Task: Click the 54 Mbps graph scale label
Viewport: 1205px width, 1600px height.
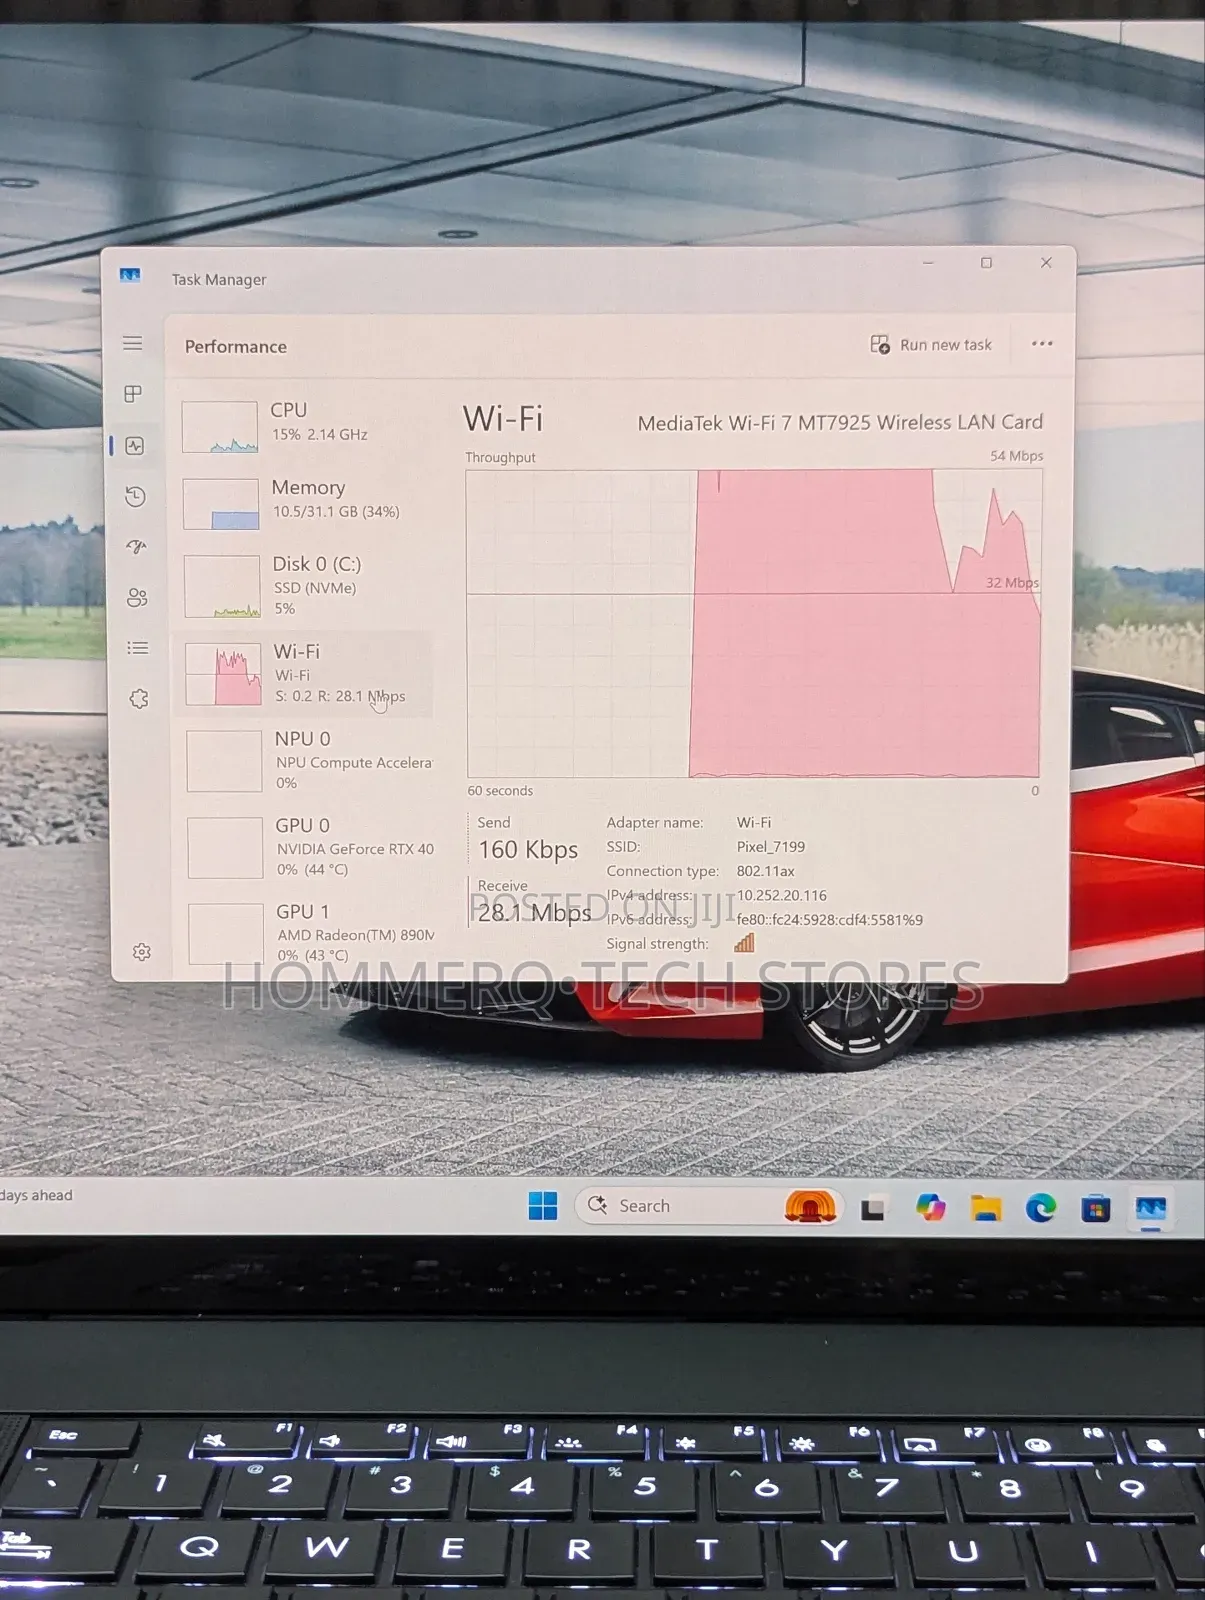Action: coord(1017,456)
